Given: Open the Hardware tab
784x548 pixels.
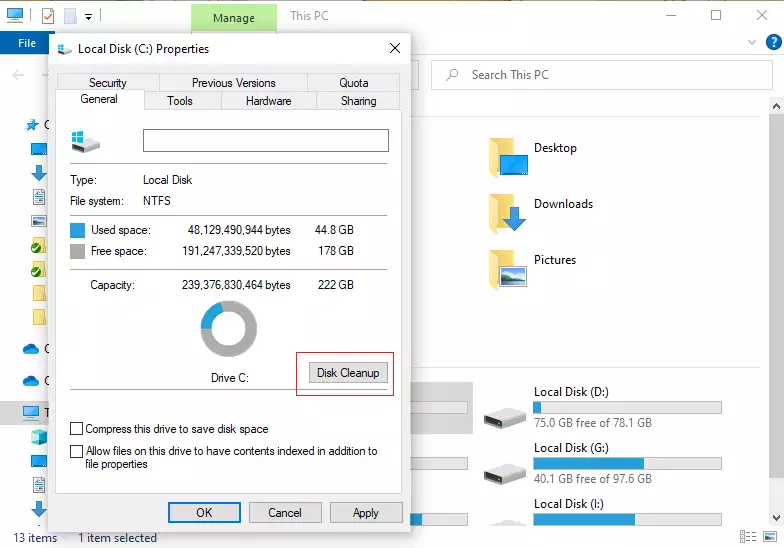Looking at the screenshot, I should [x=268, y=100].
